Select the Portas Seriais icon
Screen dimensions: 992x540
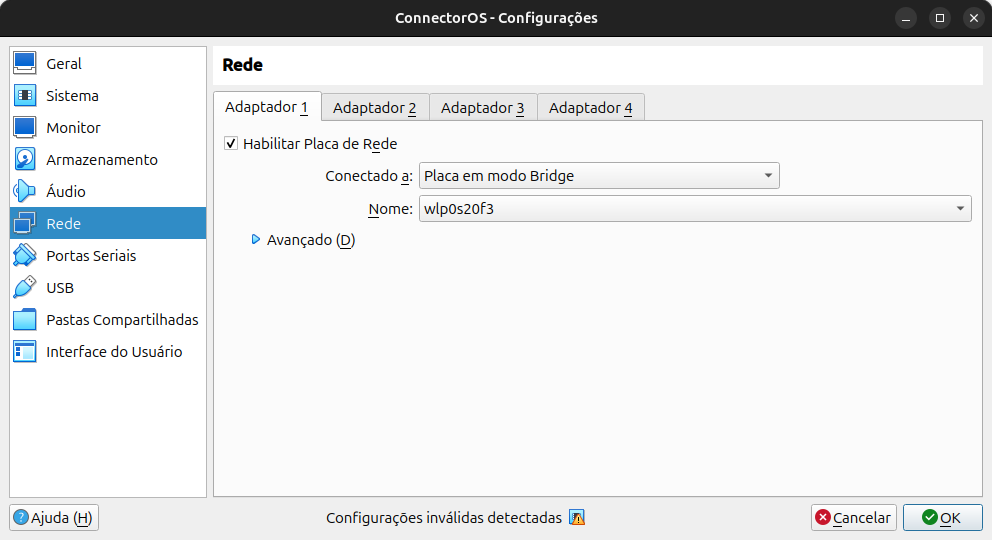click(25, 255)
